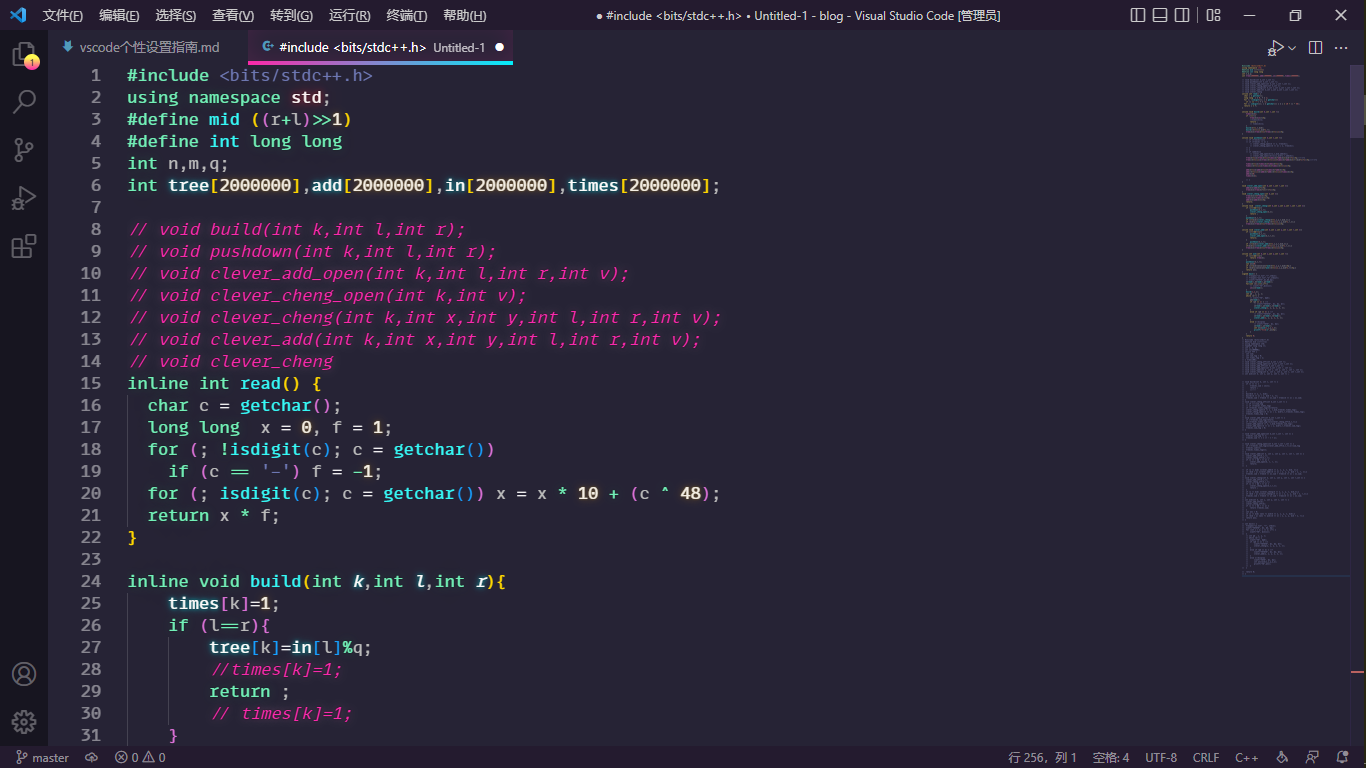This screenshot has width=1366, height=768.
Task: Click the 'tree[k]=in[l]%q;' line
Action: coord(291,647)
